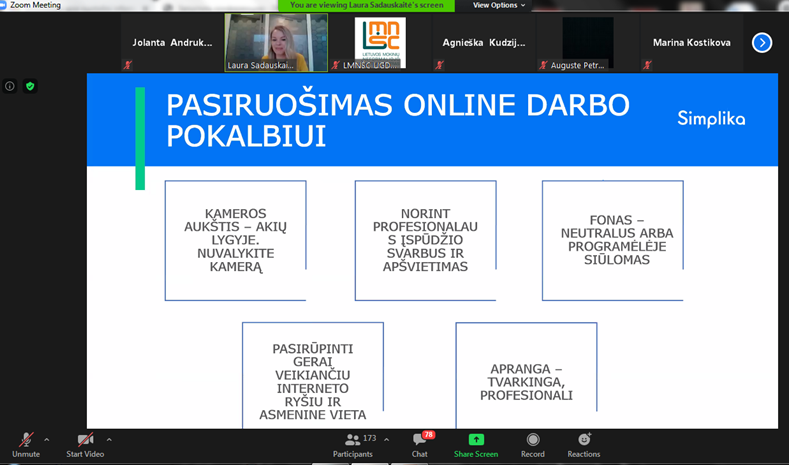The image size is (789, 467).
Task: Click the screen viewing notification banner
Action: click(x=366, y=5)
